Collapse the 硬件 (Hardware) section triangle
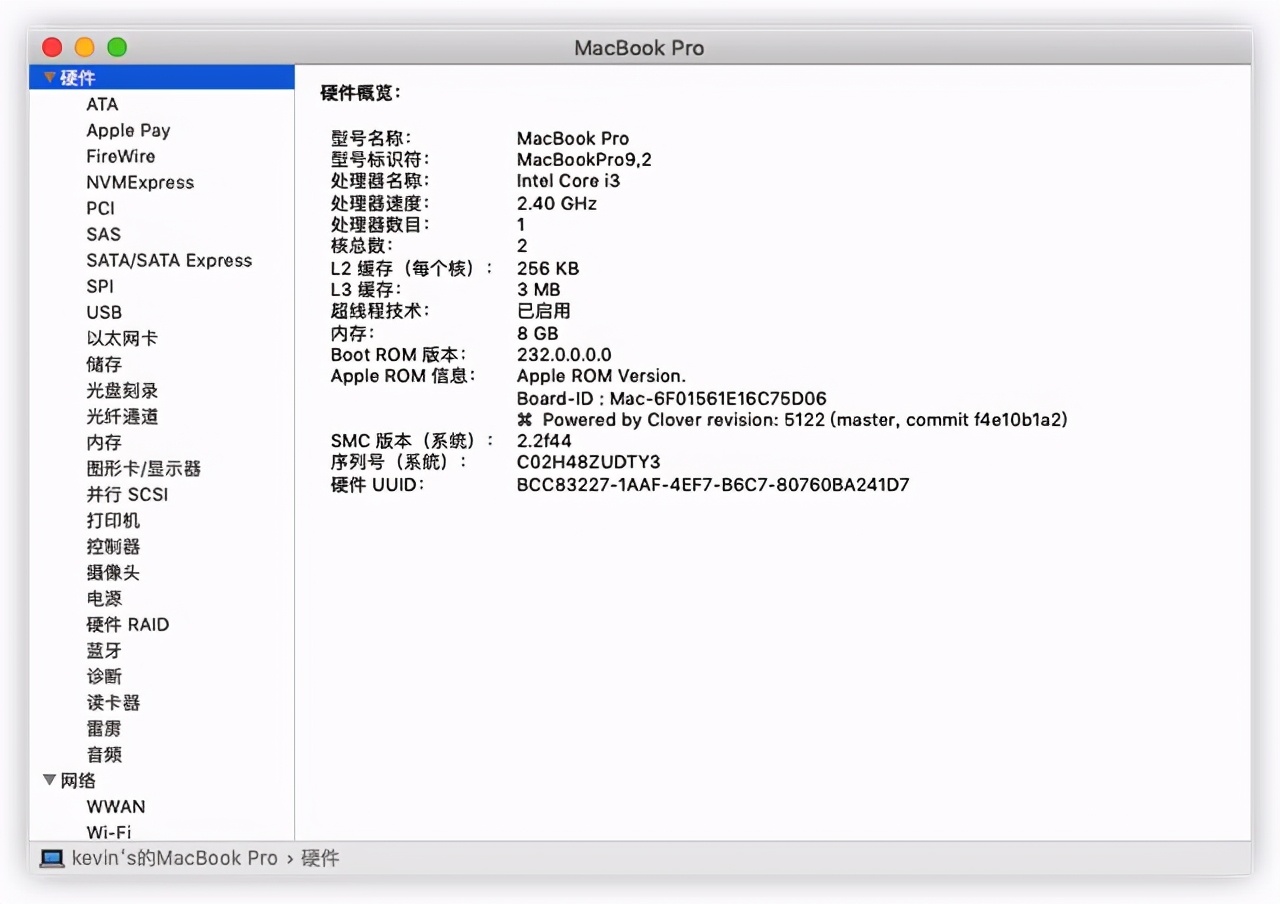 coord(49,77)
